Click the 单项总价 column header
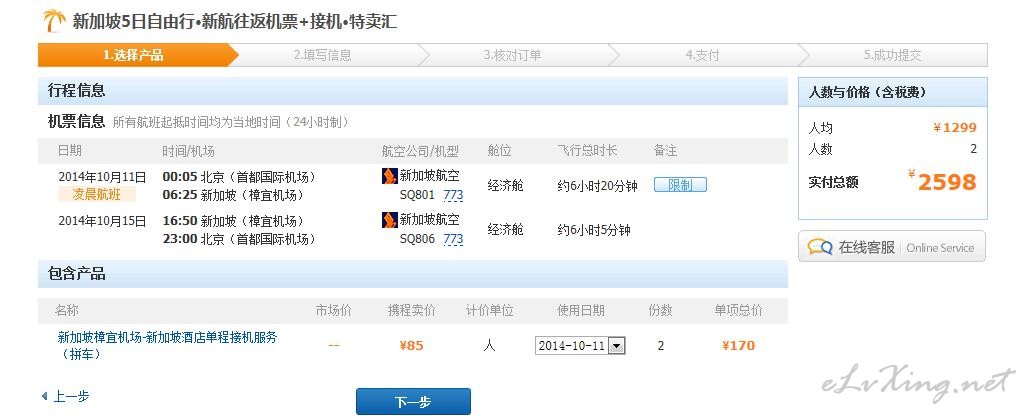The image size is (1026, 416). coord(738,310)
